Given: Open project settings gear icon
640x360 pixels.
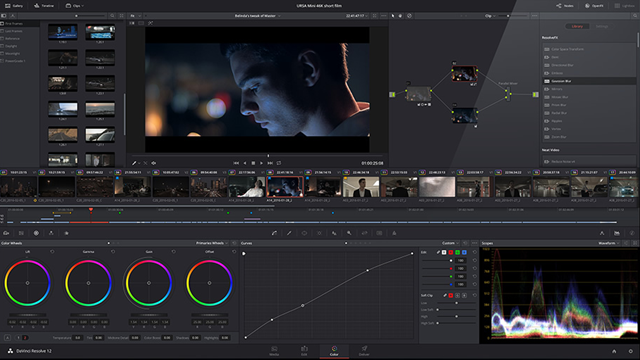Looking at the screenshot, I should click(x=631, y=351).
